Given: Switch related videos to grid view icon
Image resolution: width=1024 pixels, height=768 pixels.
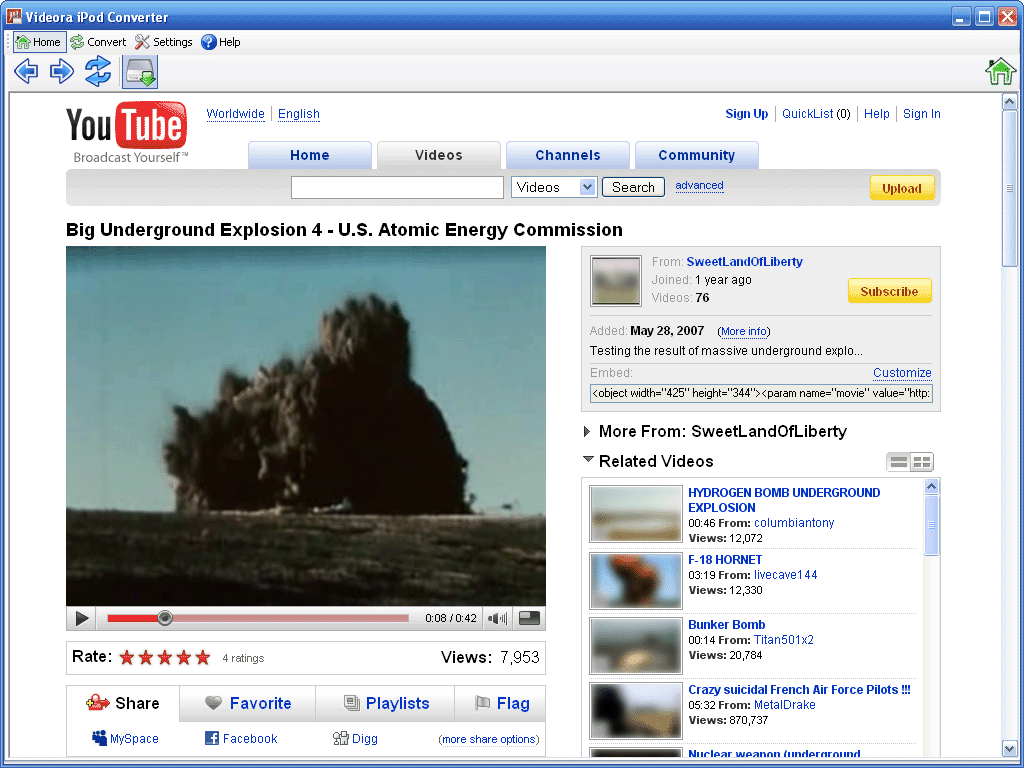Looking at the screenshot, I should [x=922, y=462].
